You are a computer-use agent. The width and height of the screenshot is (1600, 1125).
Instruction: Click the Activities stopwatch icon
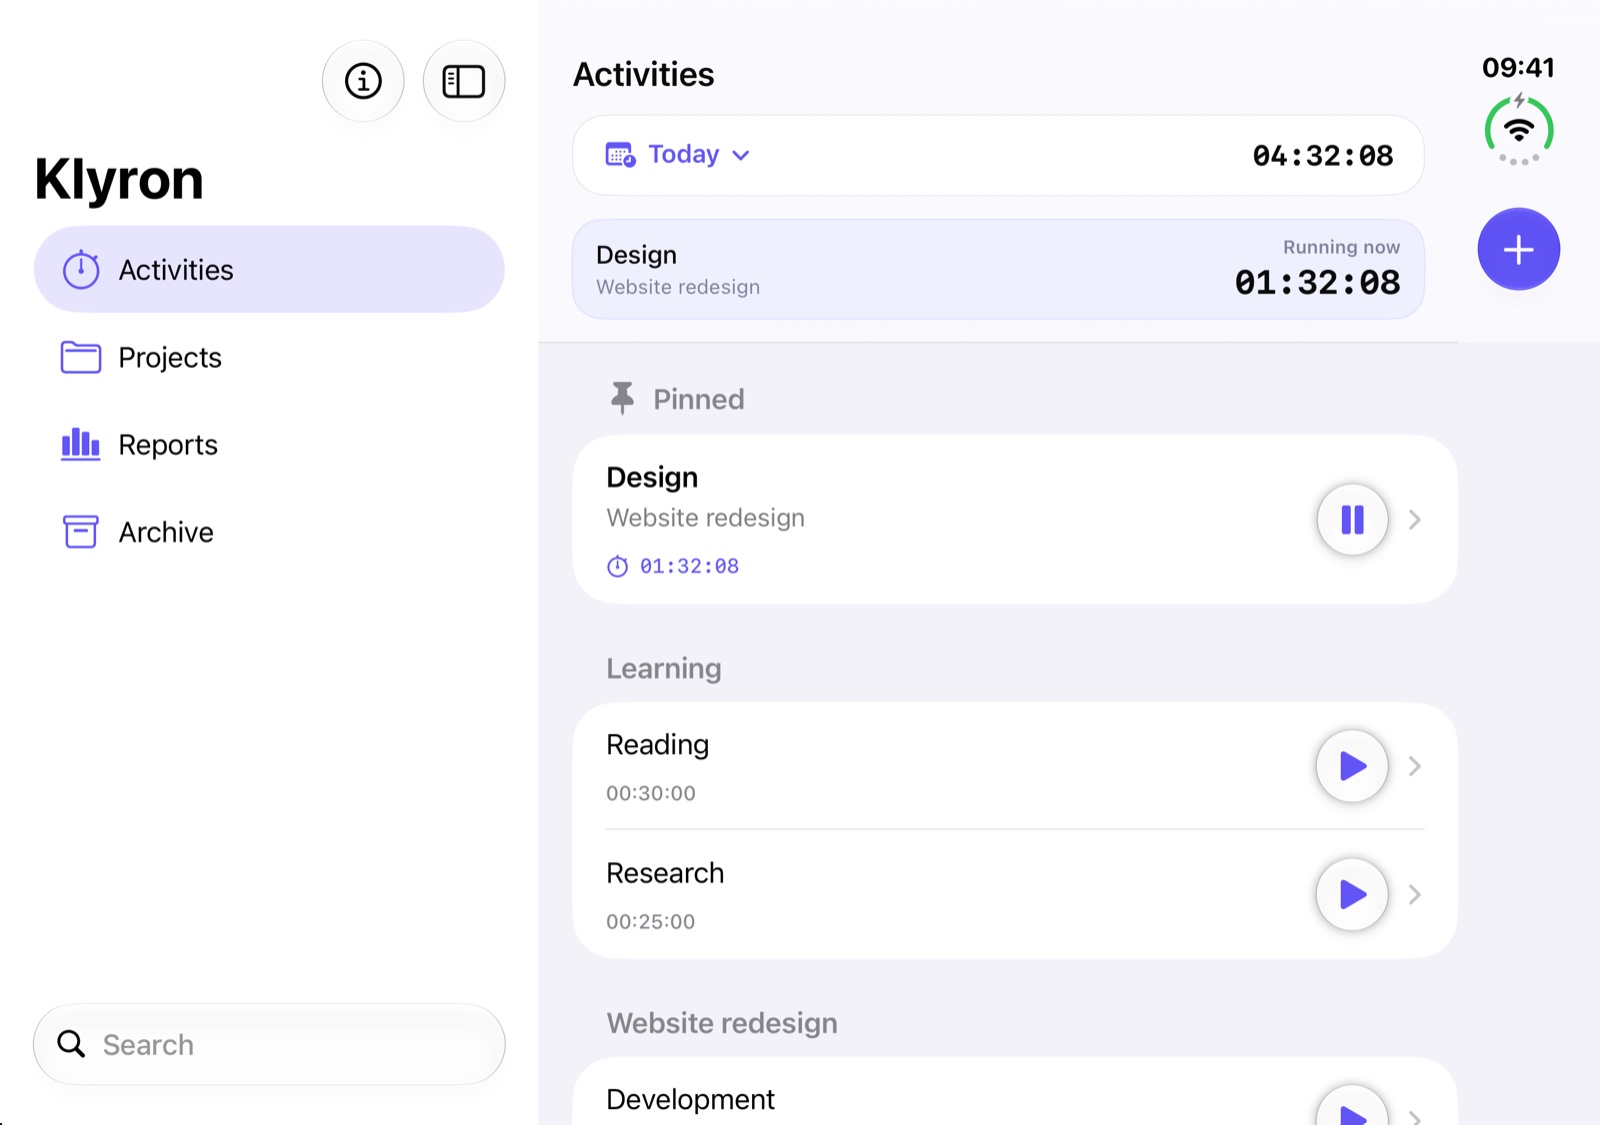coord(81,269)
